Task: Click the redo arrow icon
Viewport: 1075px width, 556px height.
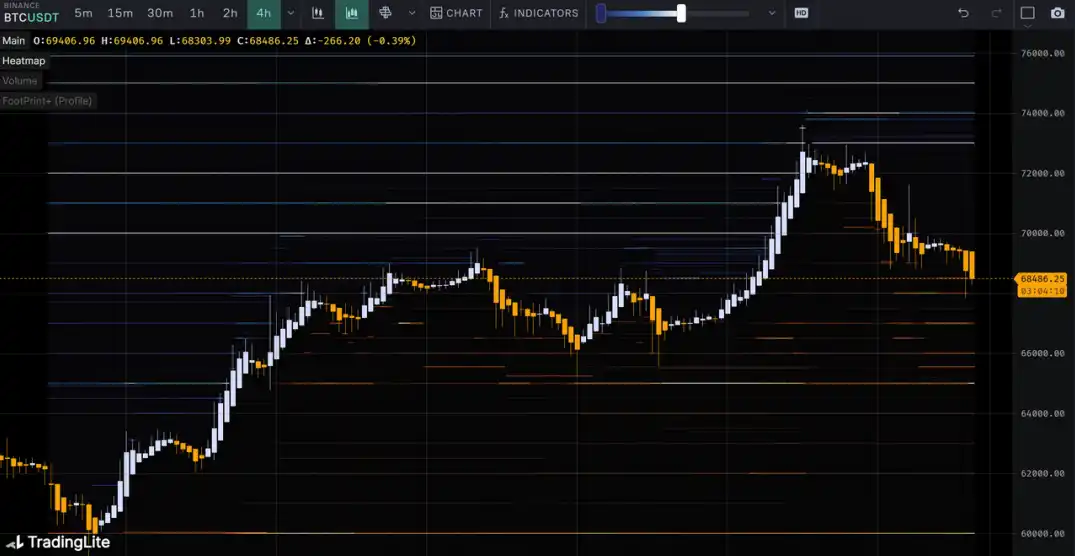Action: [x=995, y=13]
